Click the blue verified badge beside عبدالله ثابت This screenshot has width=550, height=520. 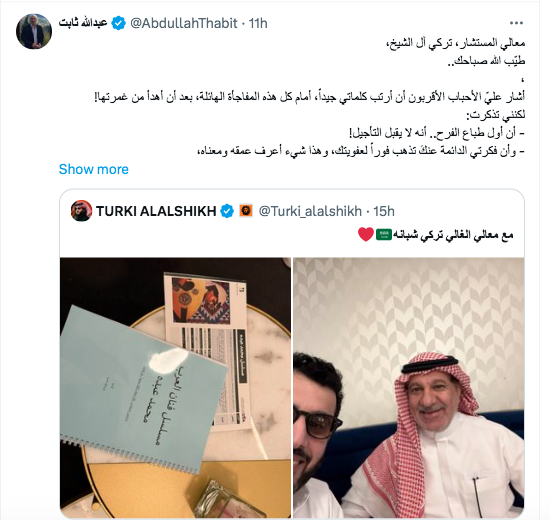(119, 23)
